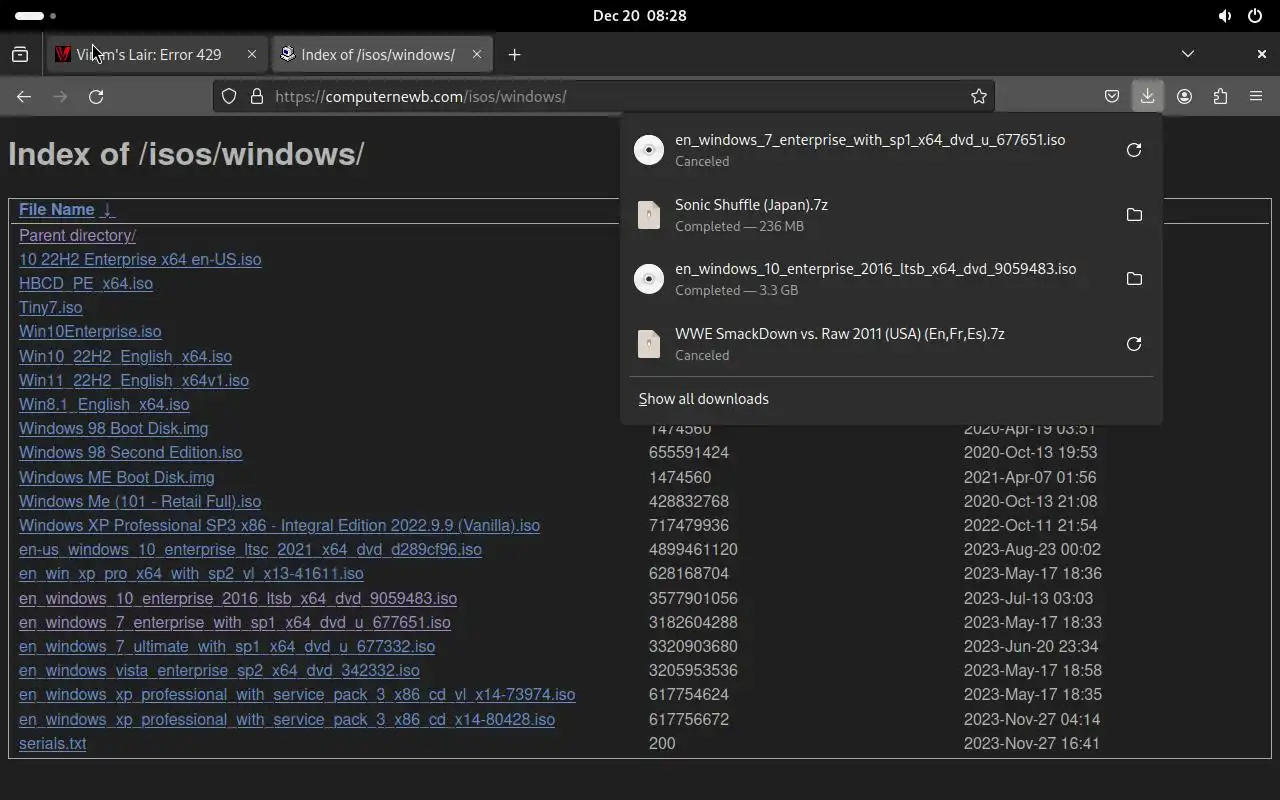
Task: Close the Error 429 tab
Action: 252,55
